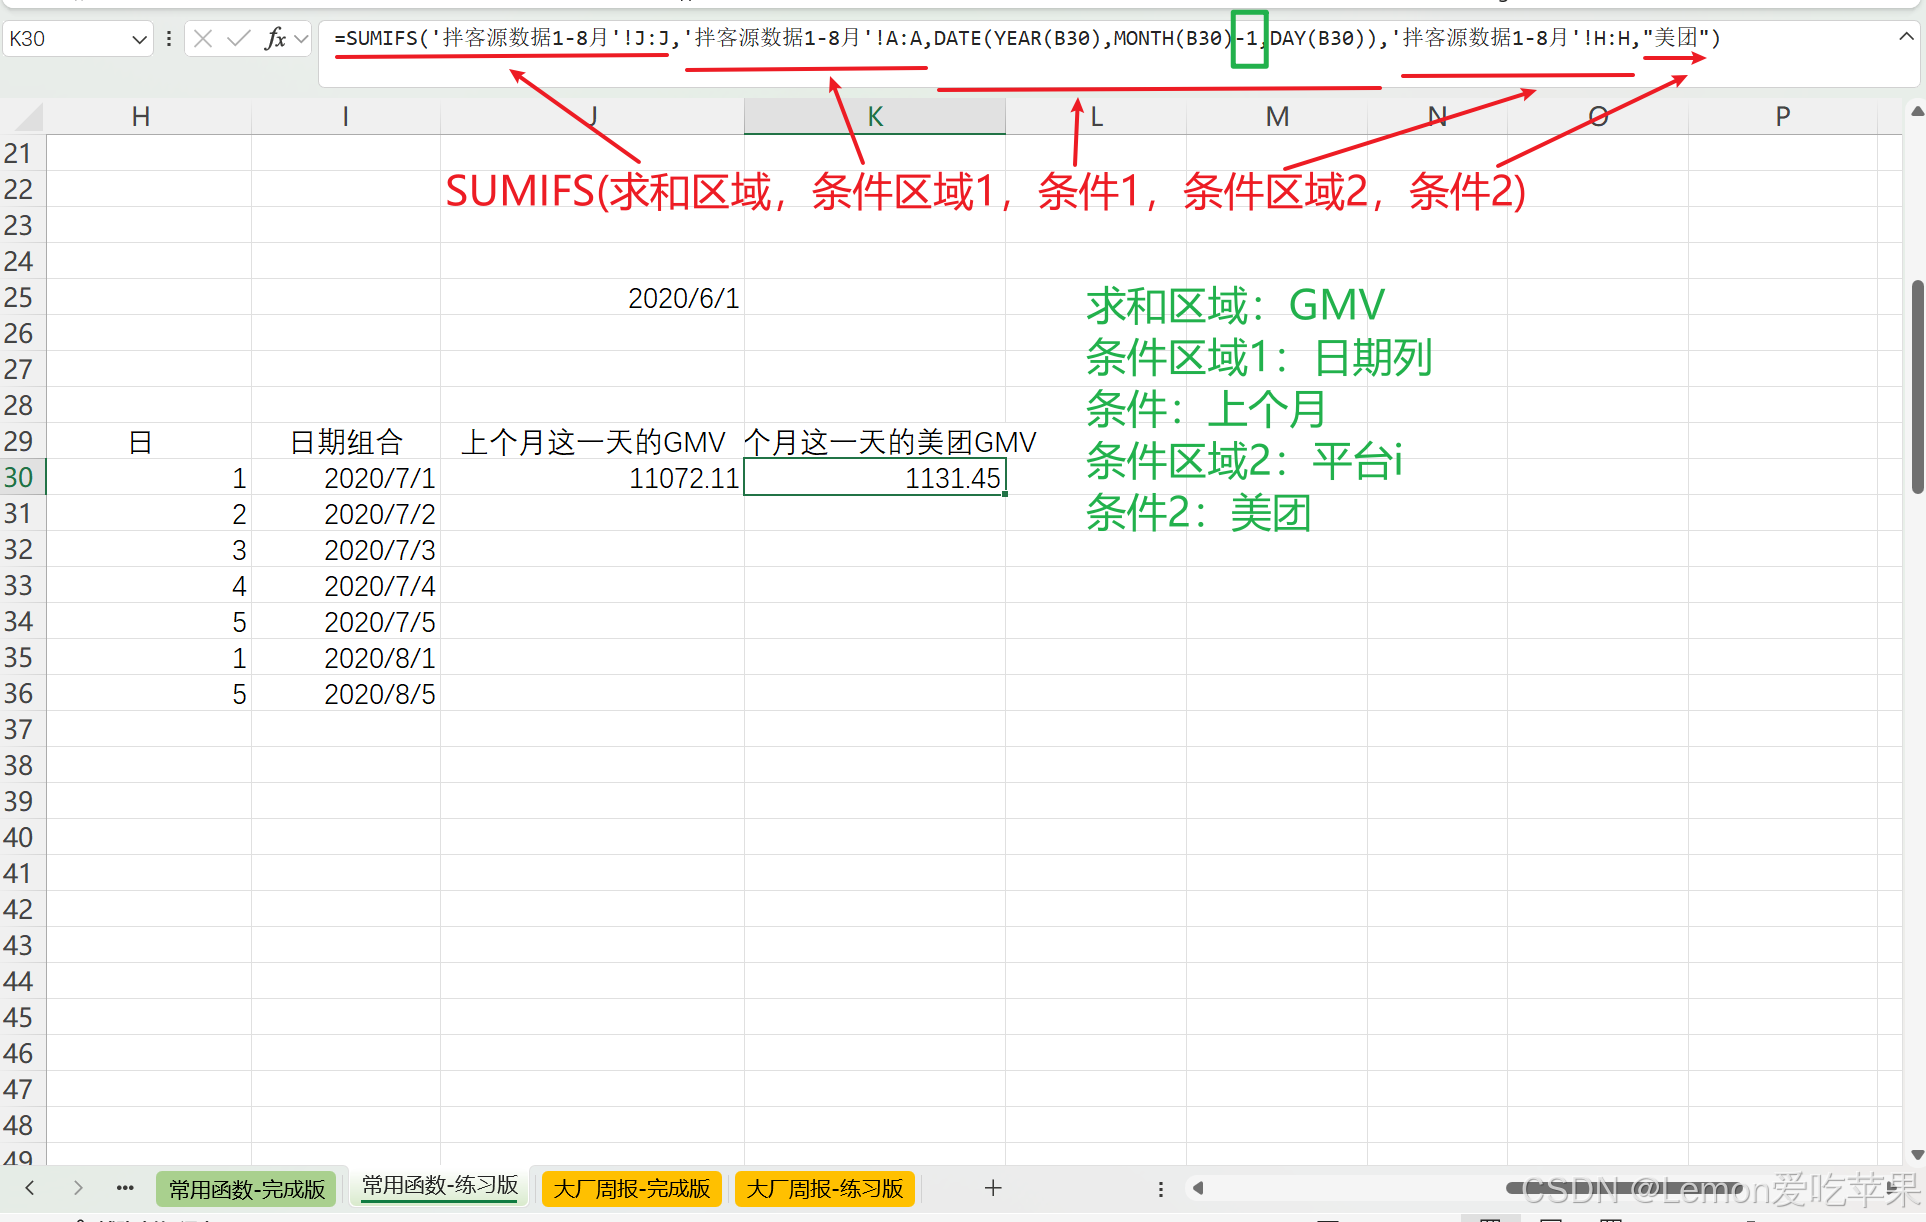Screen dimensions: 1926x1222
Task: Add a new sheet with the plus icon
Action: coord(993,1188)
